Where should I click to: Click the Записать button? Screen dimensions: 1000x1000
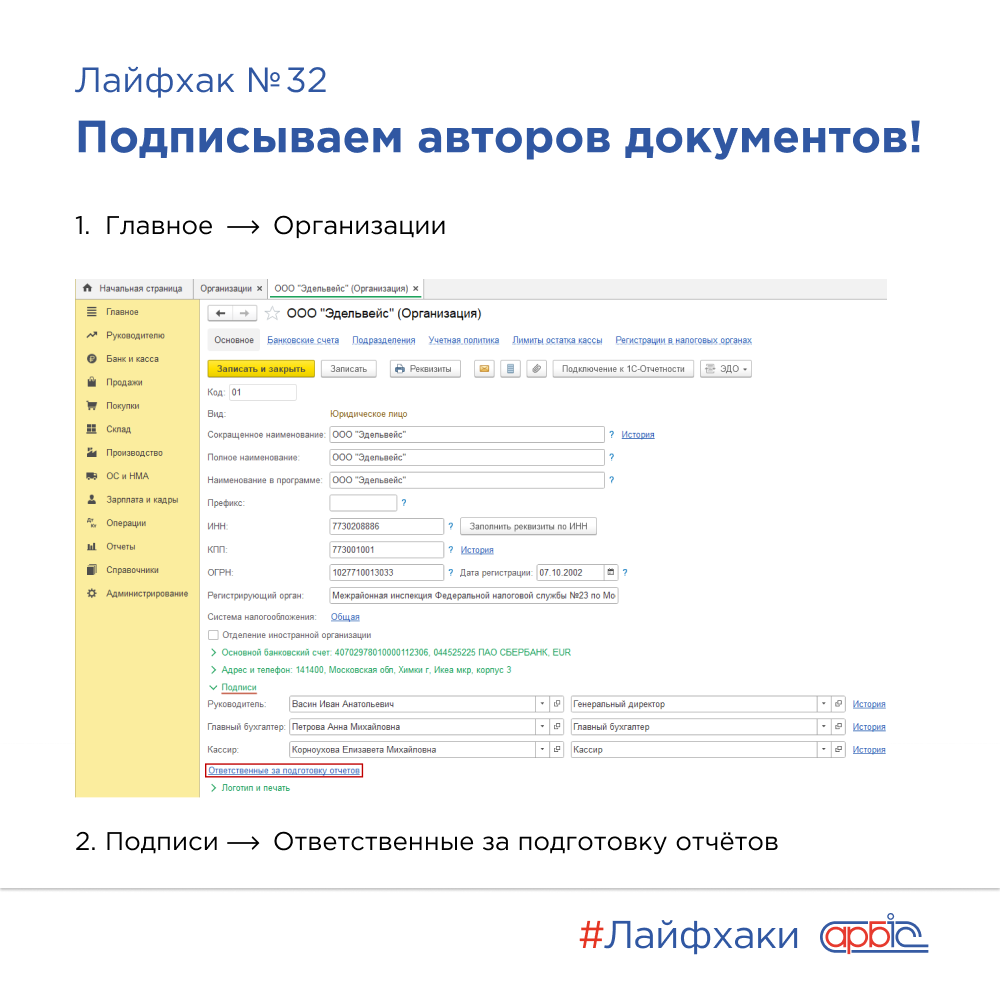tap(349, 369)
